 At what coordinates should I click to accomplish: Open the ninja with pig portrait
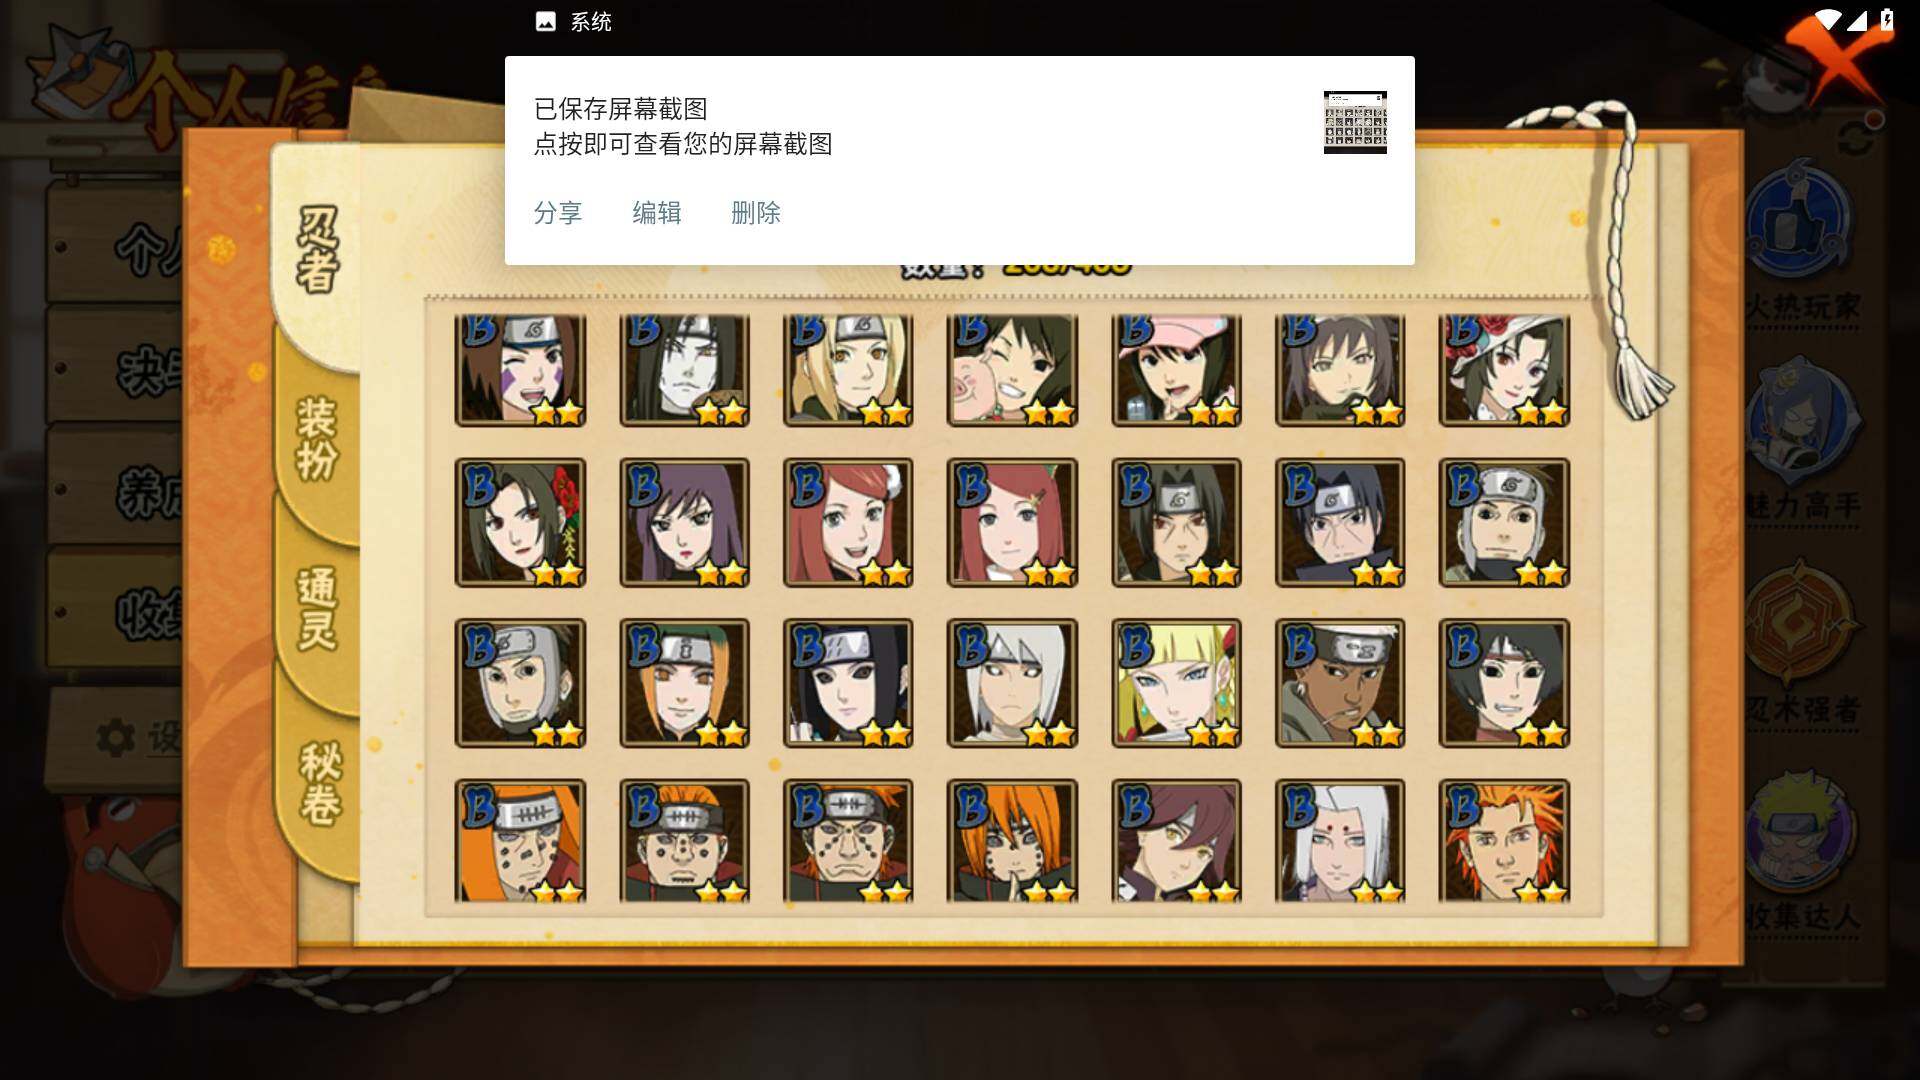click(x=1012, y=370)
